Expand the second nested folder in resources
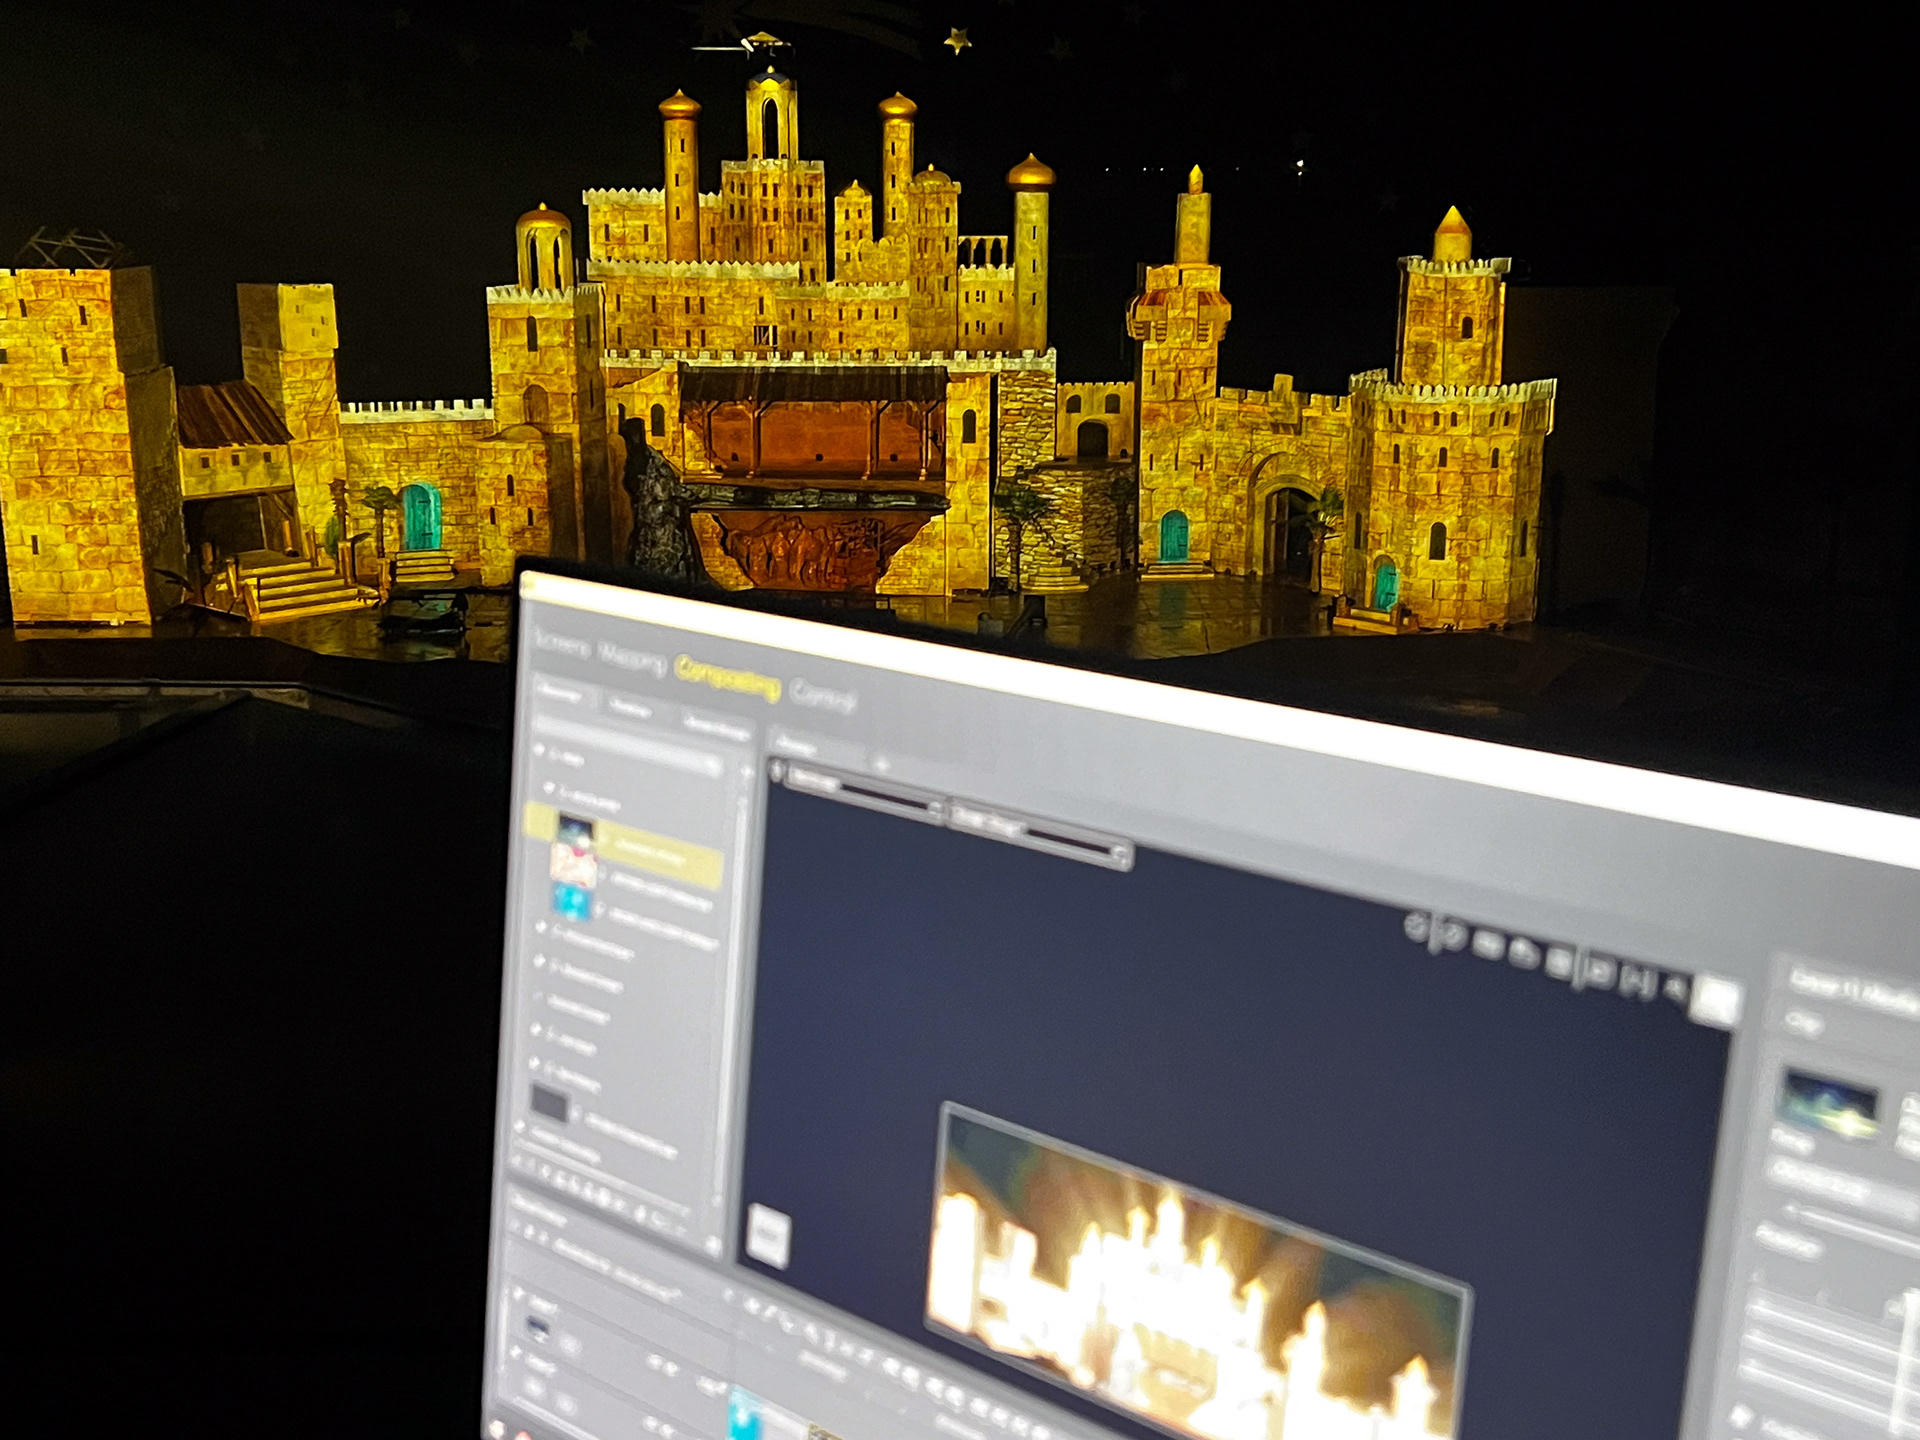This screenshot has height=1440, width=1920. 549,789
